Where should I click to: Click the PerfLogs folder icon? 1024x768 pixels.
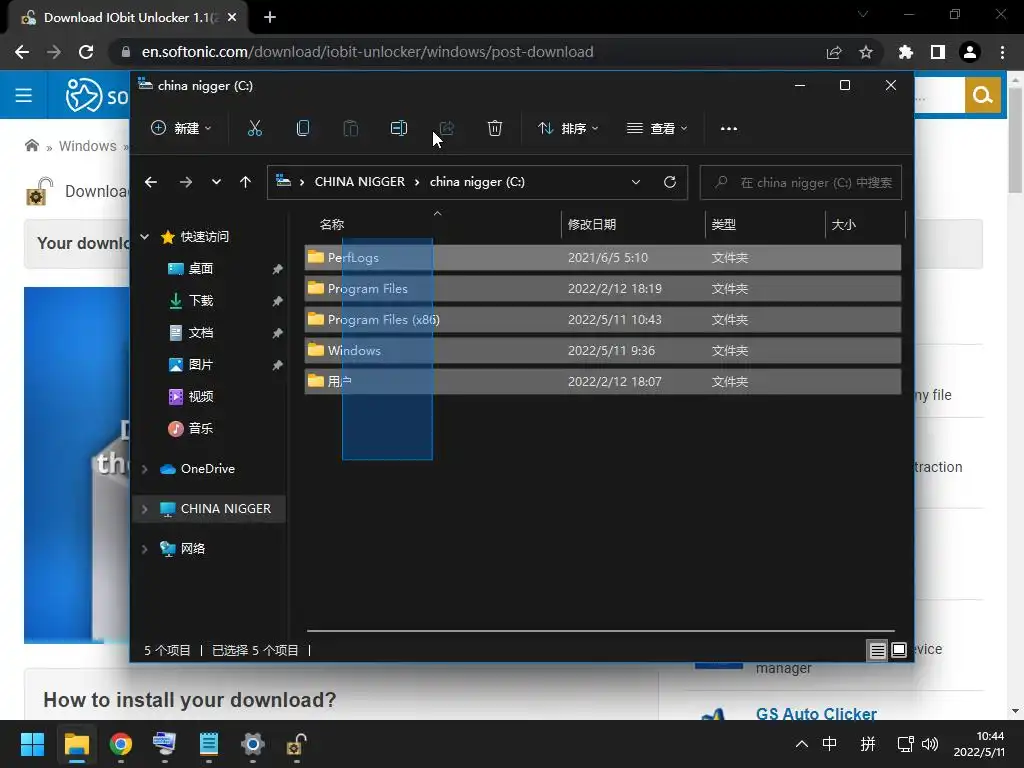tap(316, 257)
